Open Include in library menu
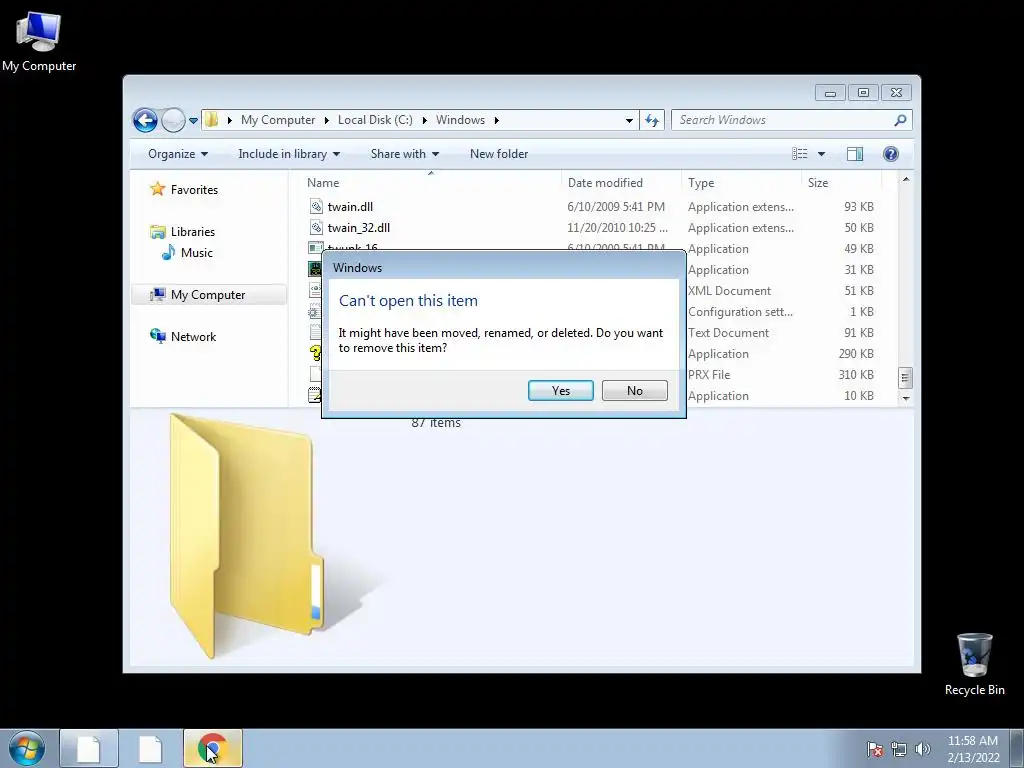 pyautogui.click(x=289, y=154)
